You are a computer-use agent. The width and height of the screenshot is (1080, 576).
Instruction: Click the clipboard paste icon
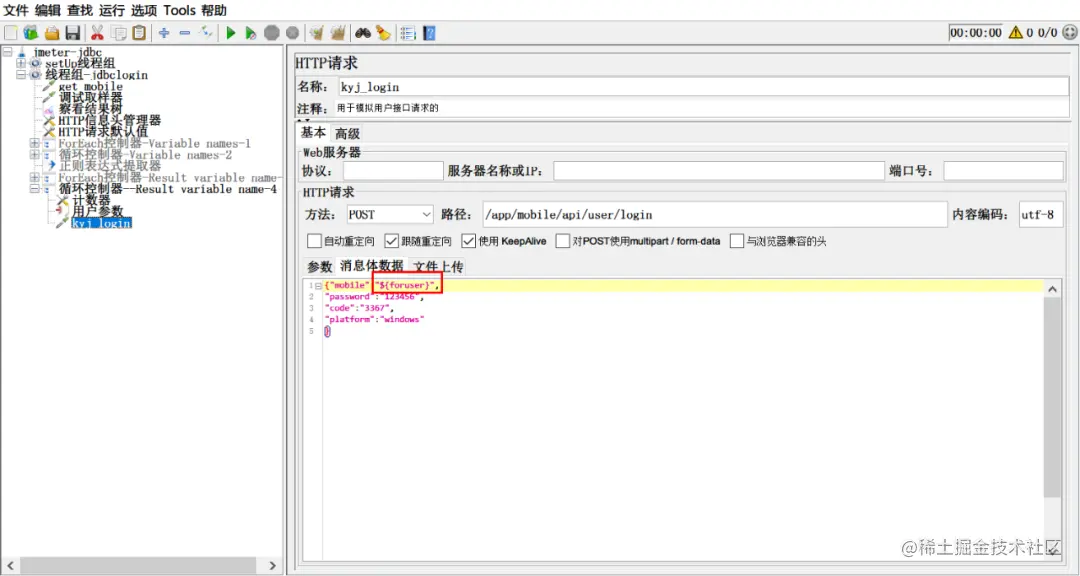139,32
